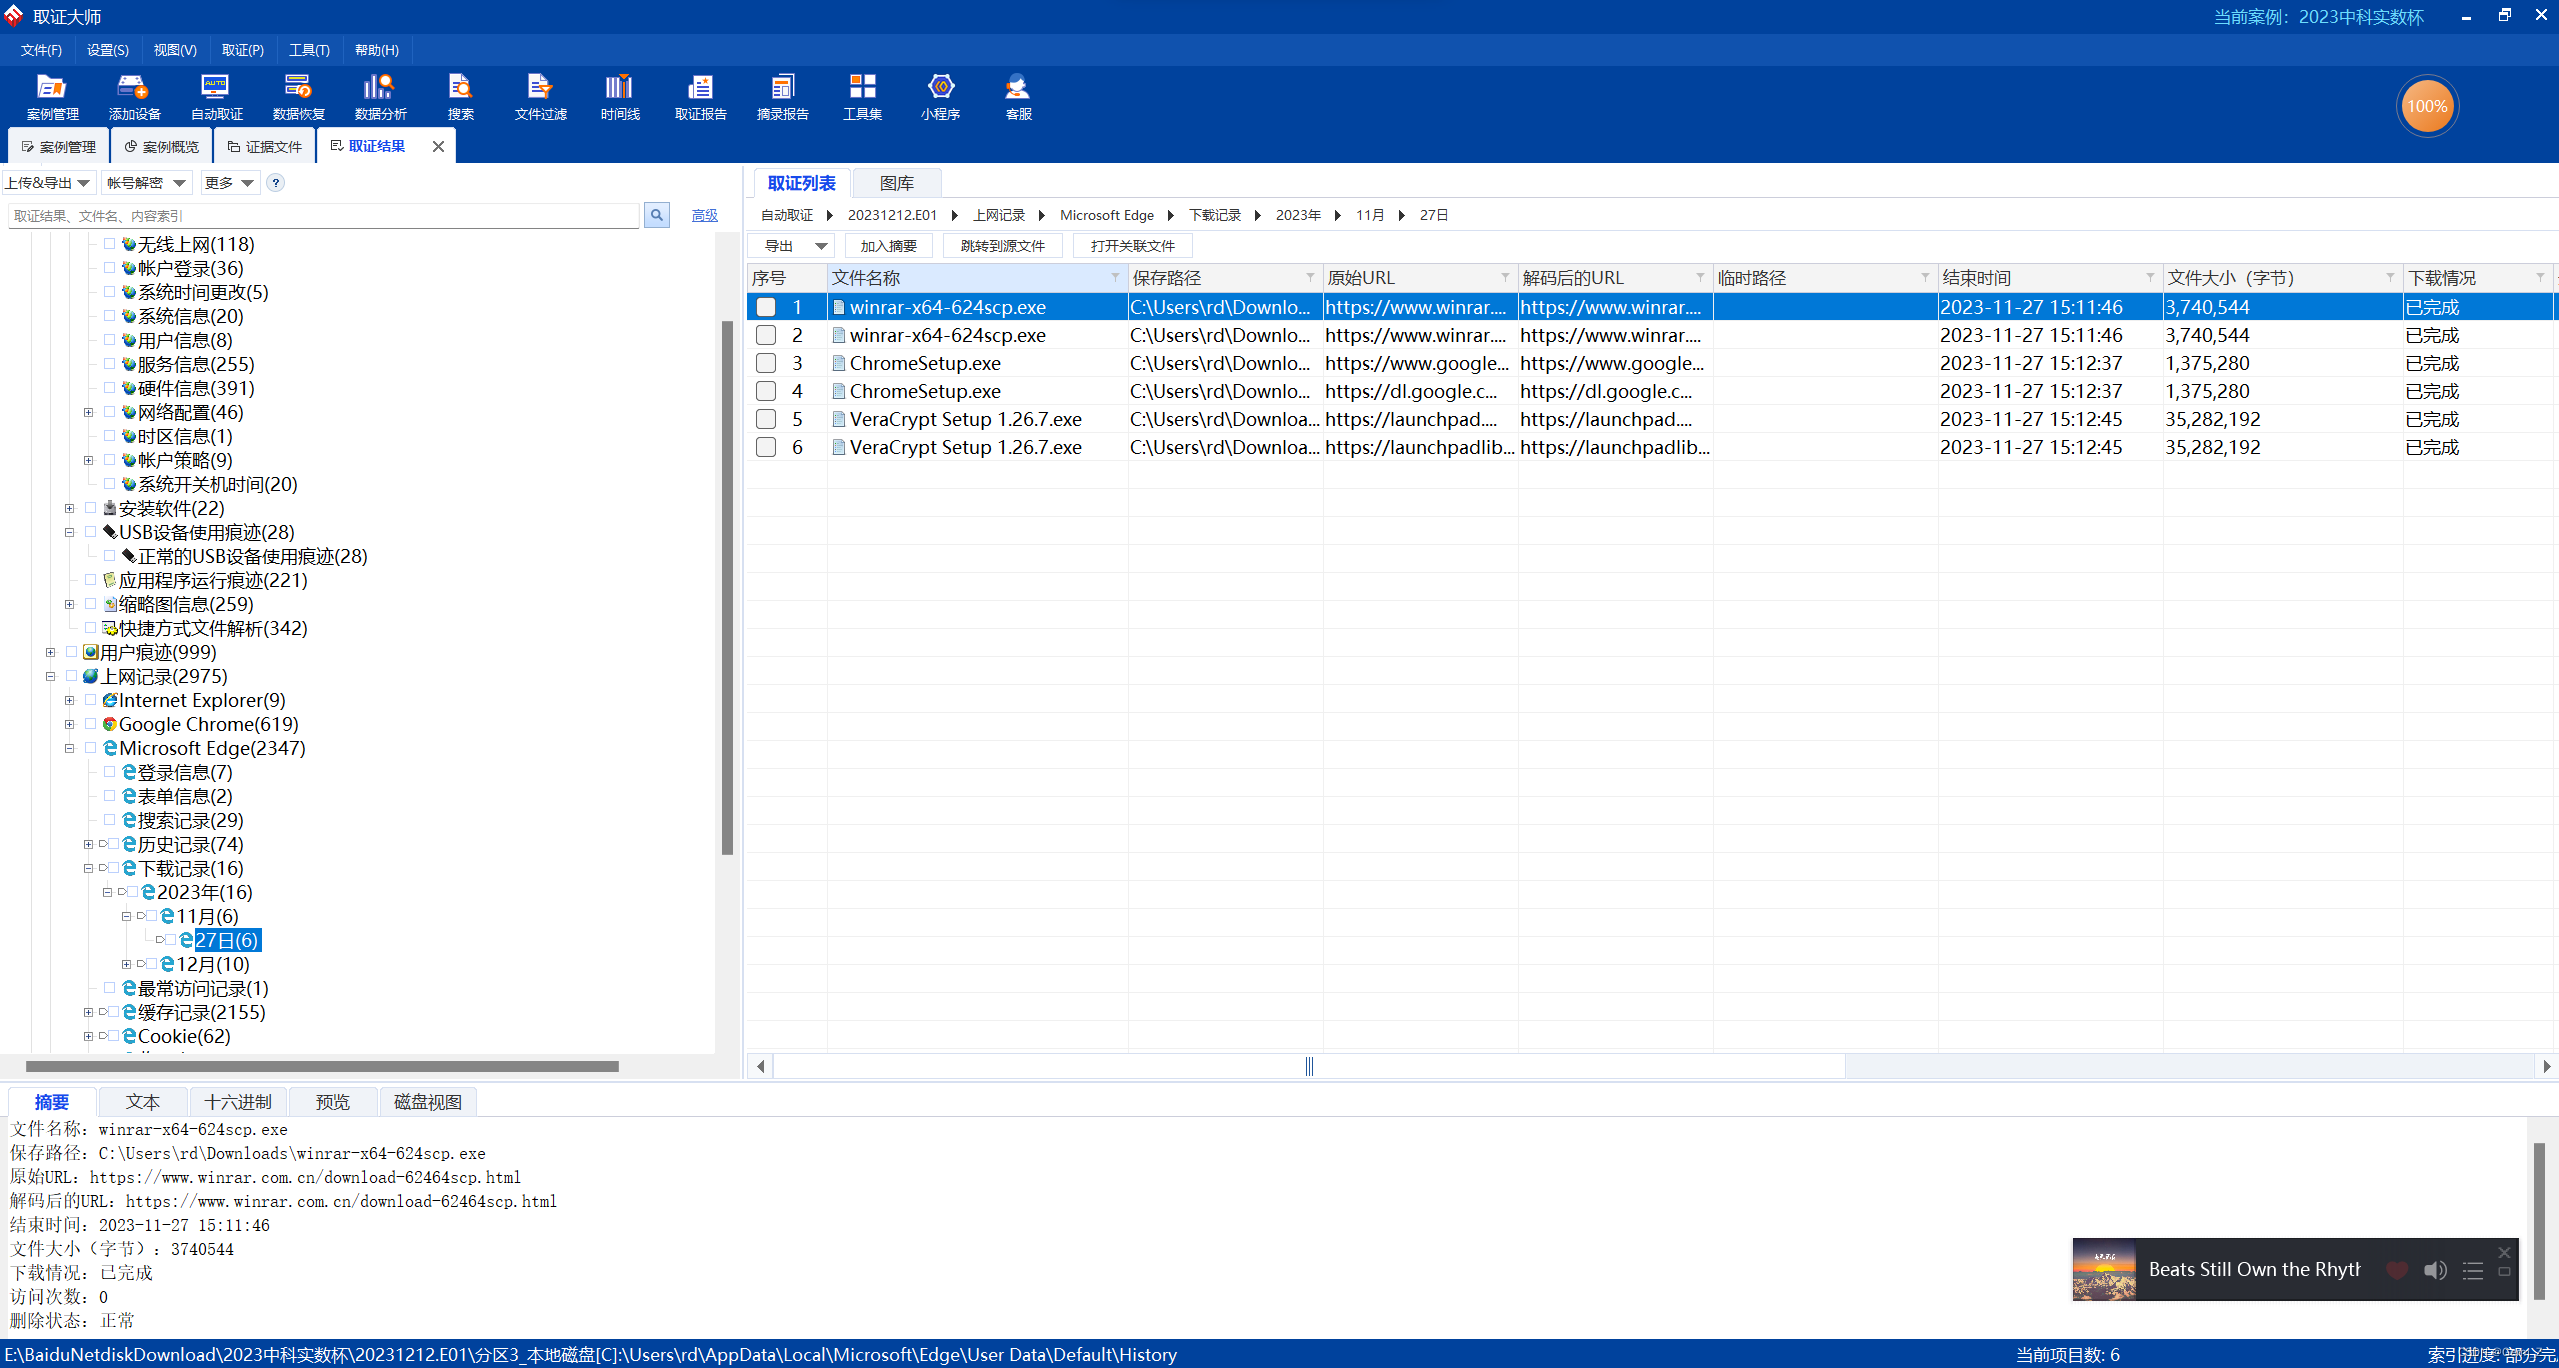Toggle checkbox beside Google Chrome(619) node
Screen dimensions: 2559x1368
[91, 724]
